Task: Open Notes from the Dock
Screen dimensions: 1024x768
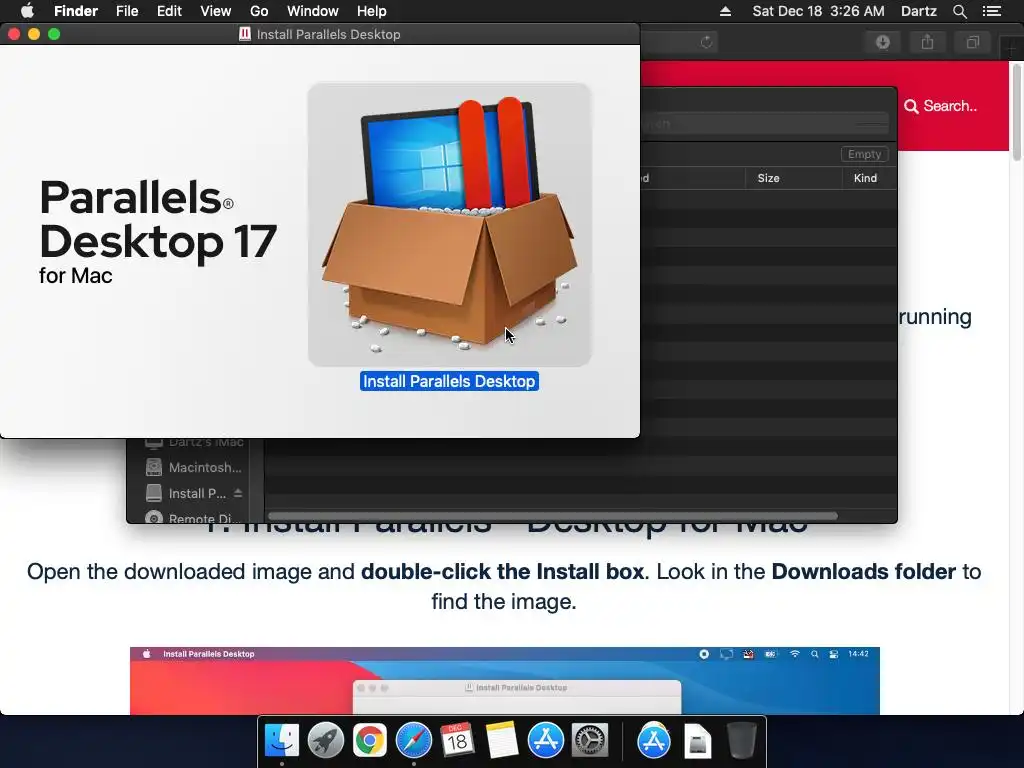Action: coord(502,741)
